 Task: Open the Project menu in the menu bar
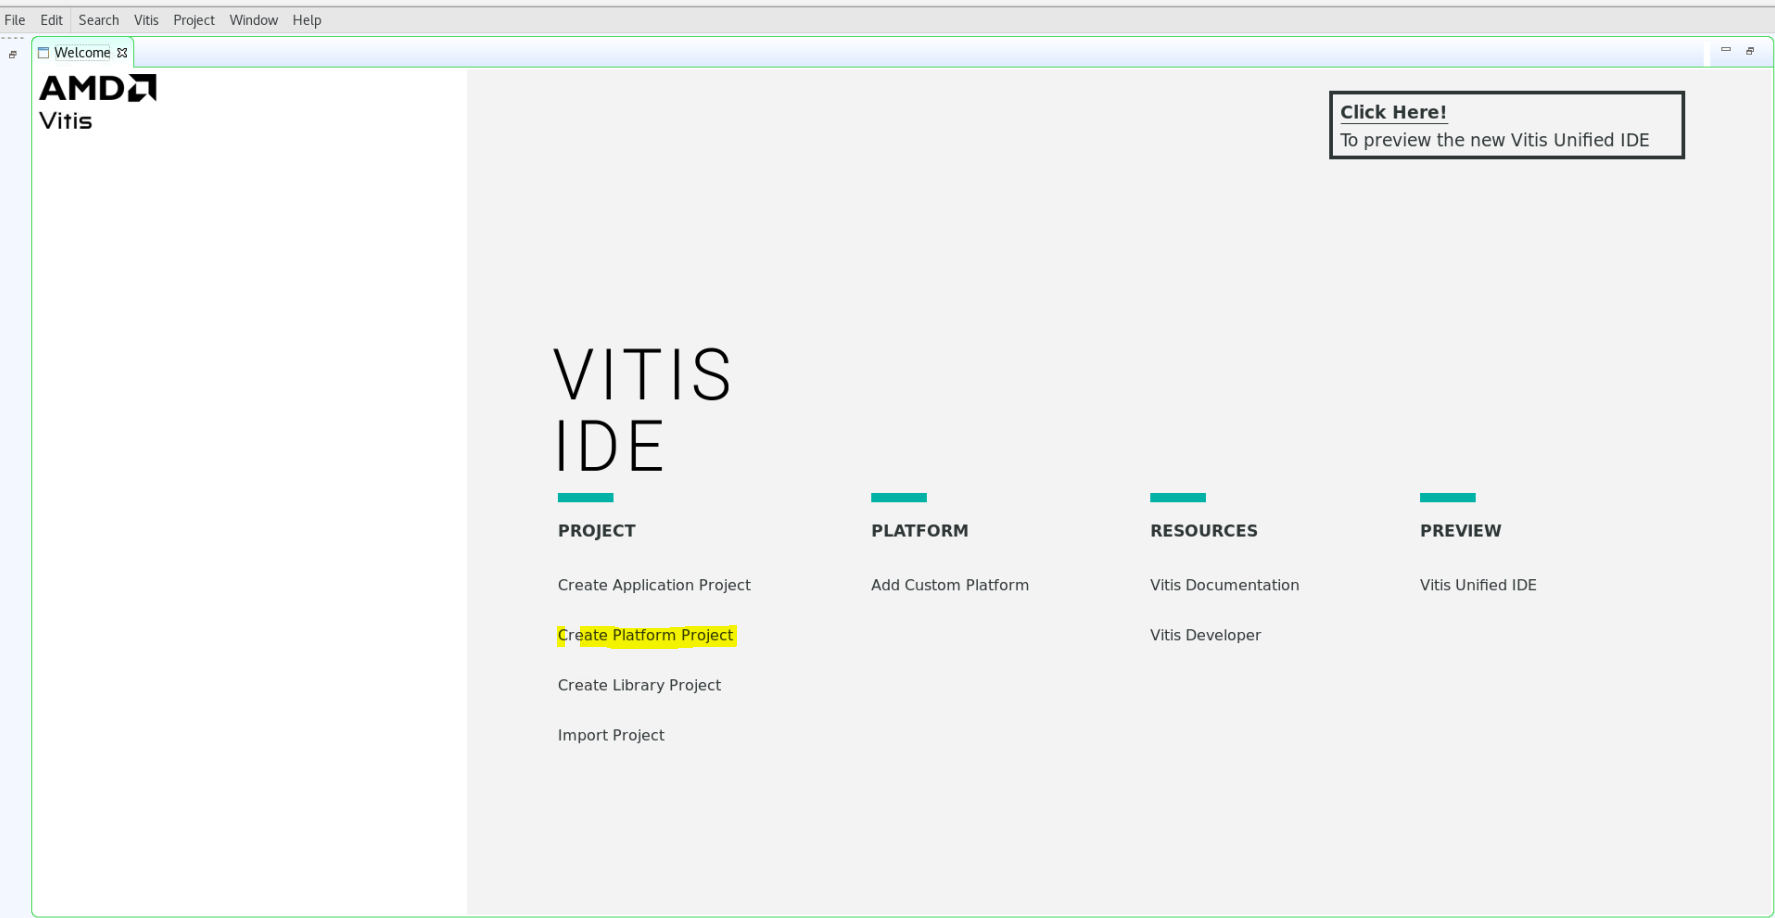pos(194,20)
